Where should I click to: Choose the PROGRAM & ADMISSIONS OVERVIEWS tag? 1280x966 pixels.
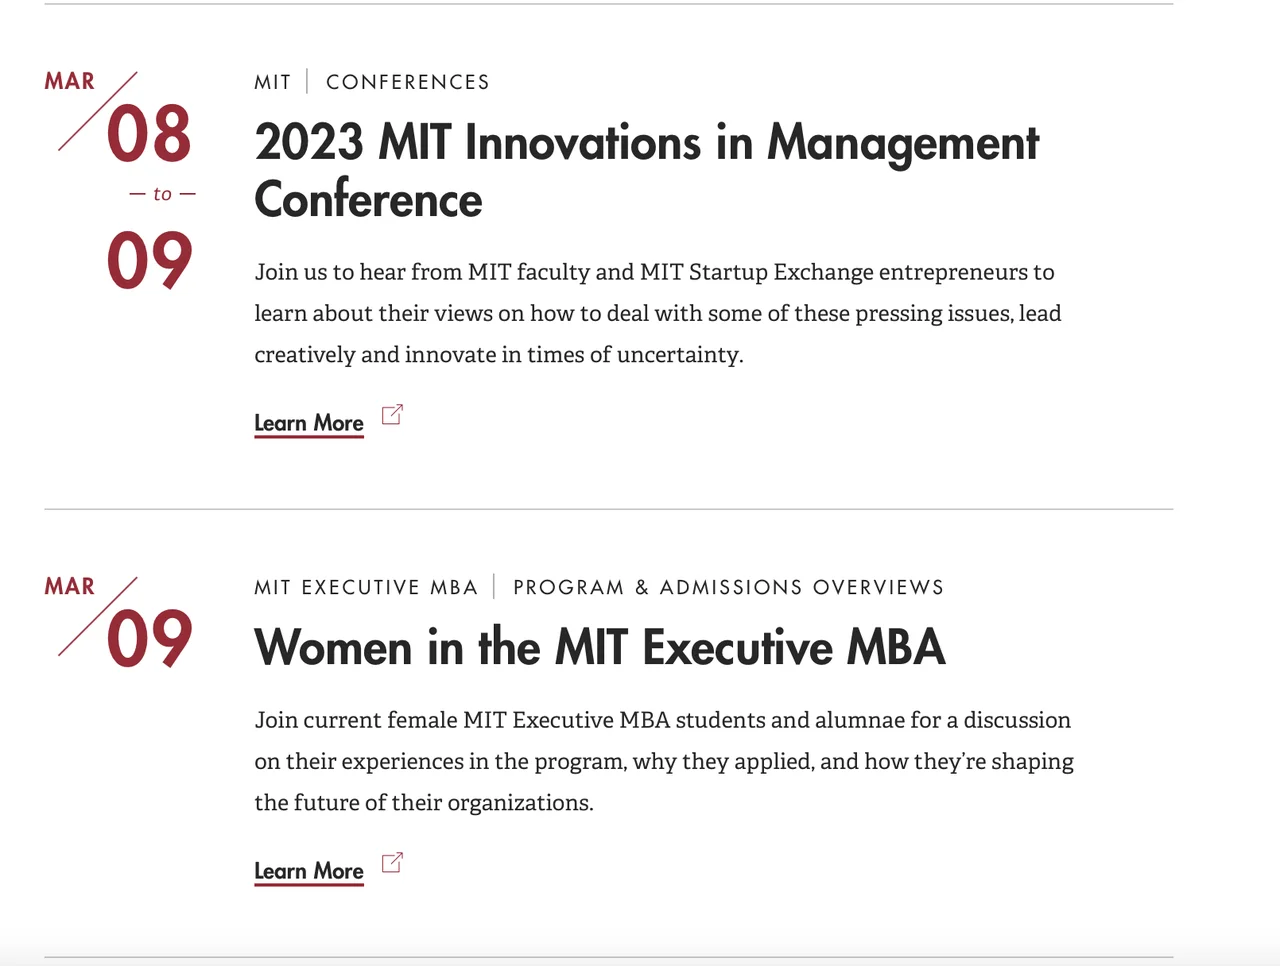click(x=728, y=587)
